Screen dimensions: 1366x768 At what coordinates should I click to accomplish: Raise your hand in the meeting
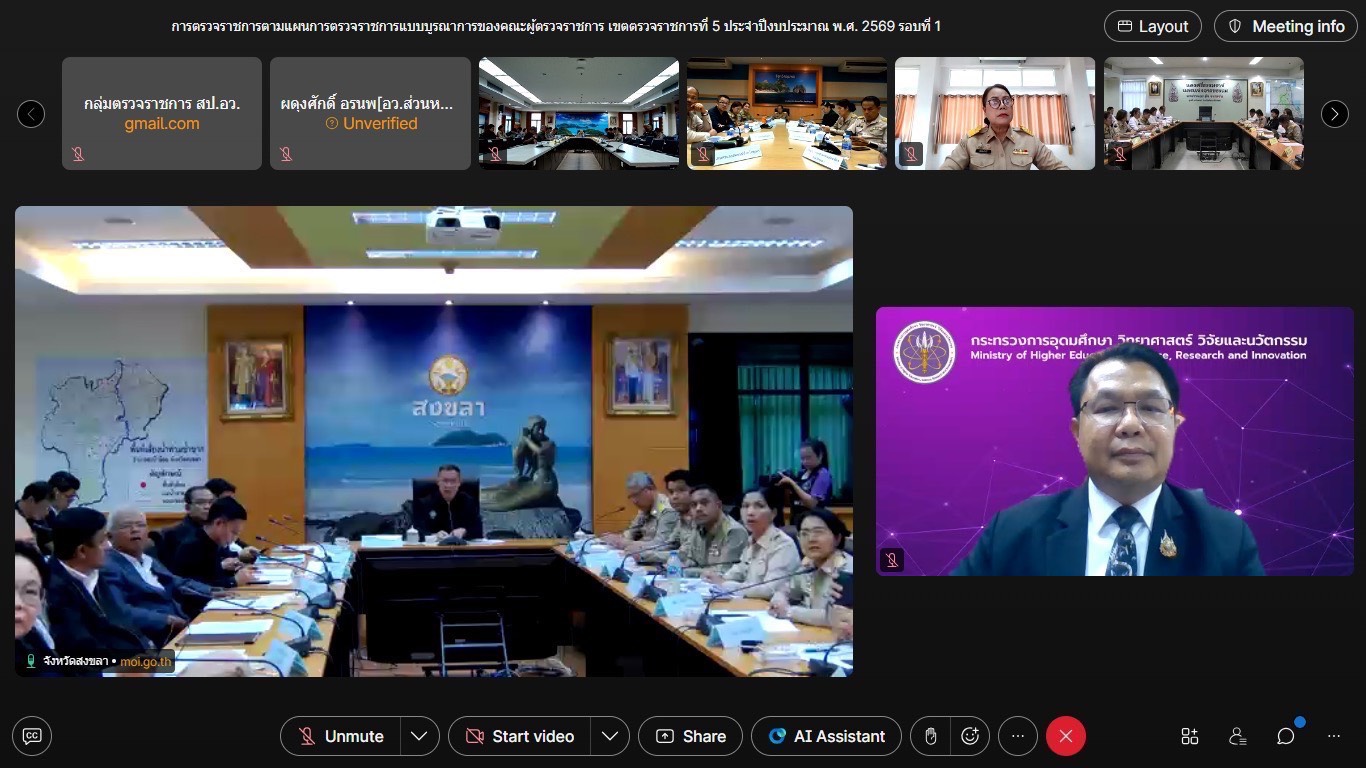[x=930, y=736]
